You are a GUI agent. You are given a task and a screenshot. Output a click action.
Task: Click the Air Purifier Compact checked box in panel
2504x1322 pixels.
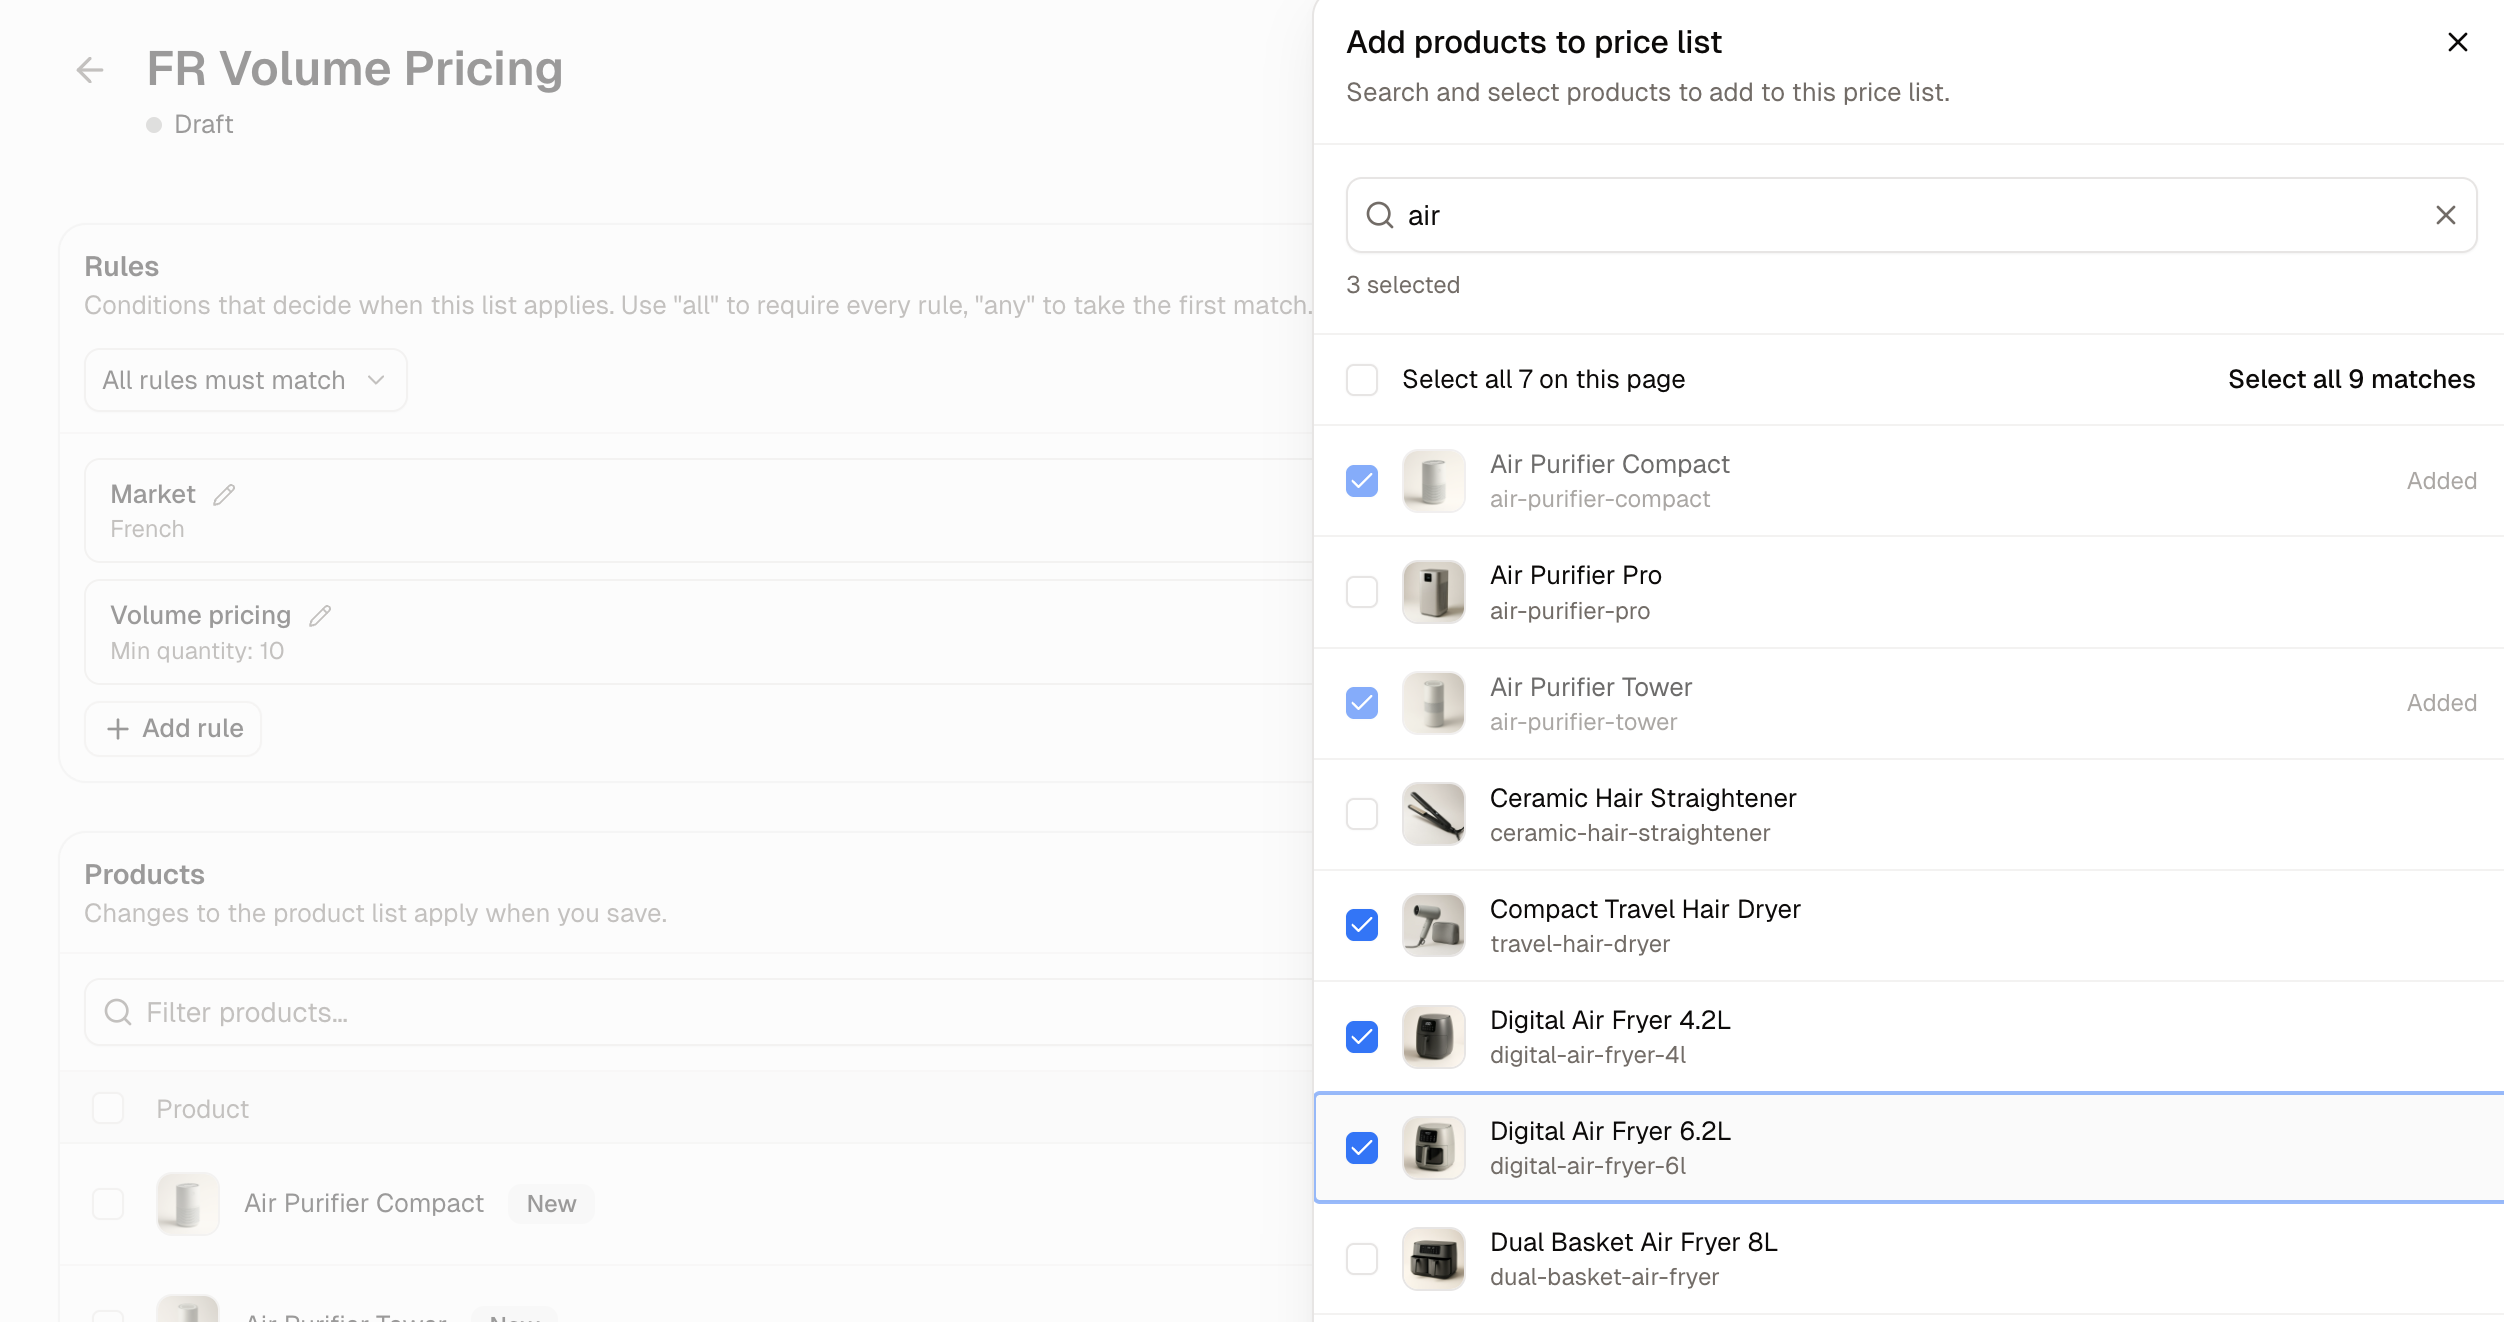(1362, 481)
